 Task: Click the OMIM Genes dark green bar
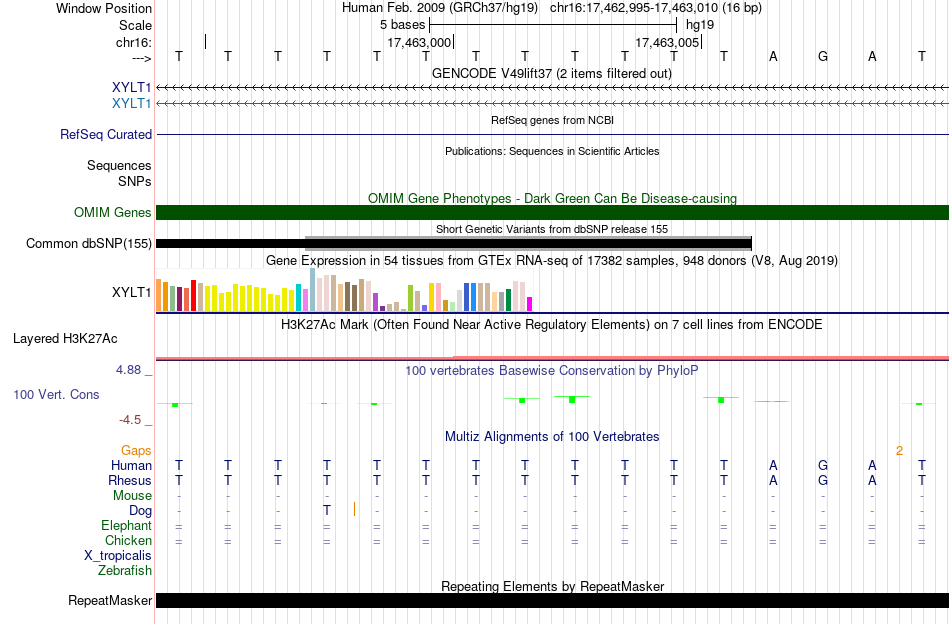coord(552,213)
